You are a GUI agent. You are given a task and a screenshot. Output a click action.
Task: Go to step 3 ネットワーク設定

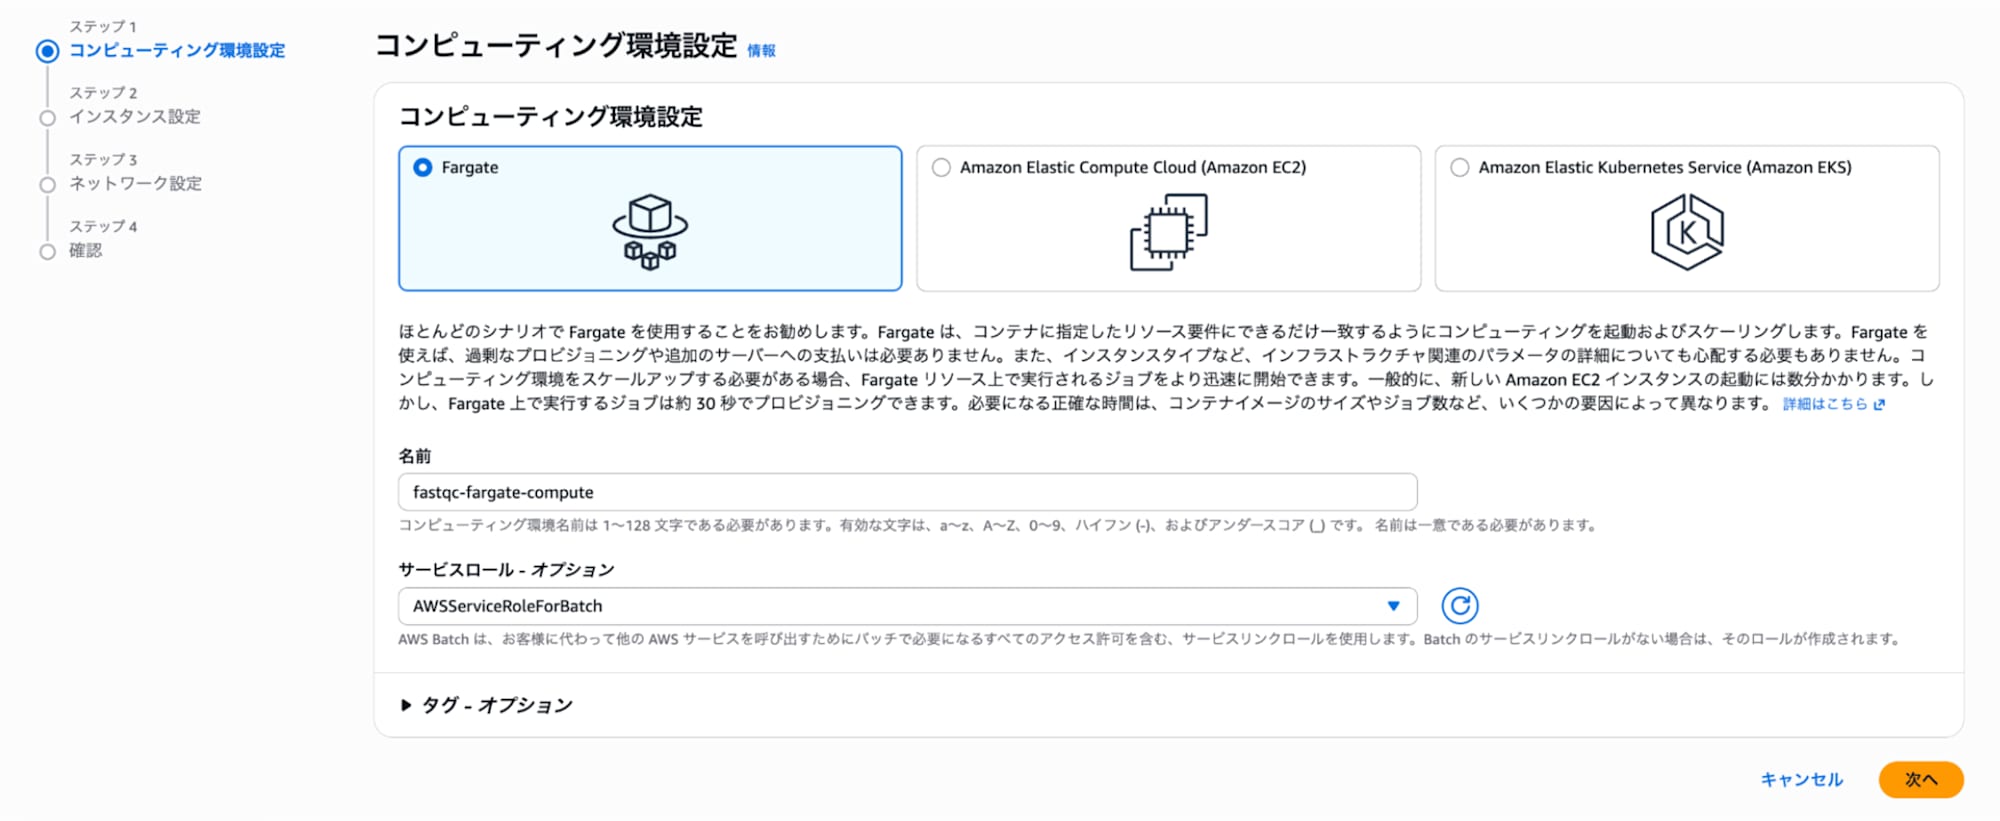(135, 184)
